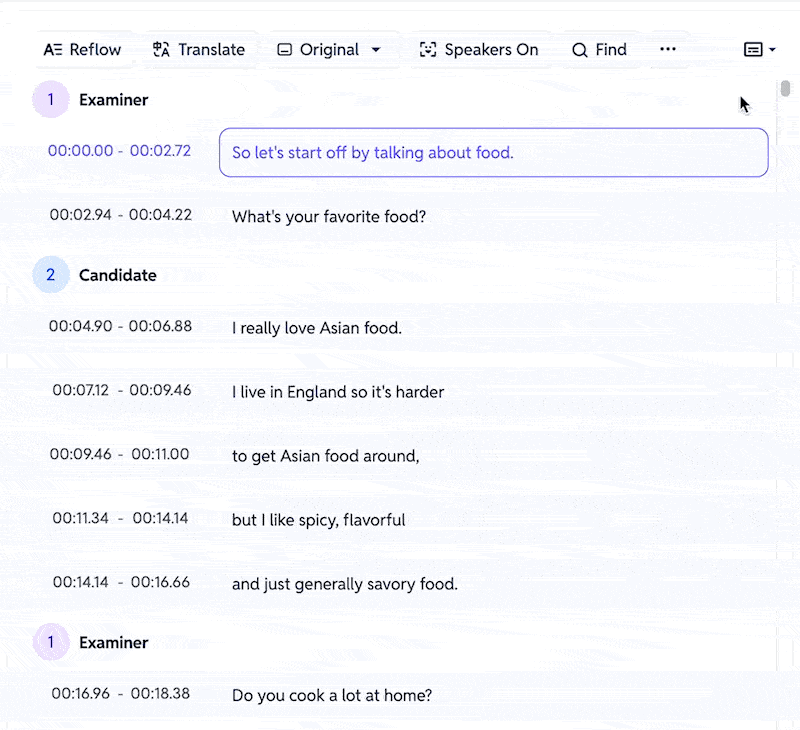Expand the layout view dropdown arrow
The width and height of the screenshot is (800, 730).
(x=772, y=49)
